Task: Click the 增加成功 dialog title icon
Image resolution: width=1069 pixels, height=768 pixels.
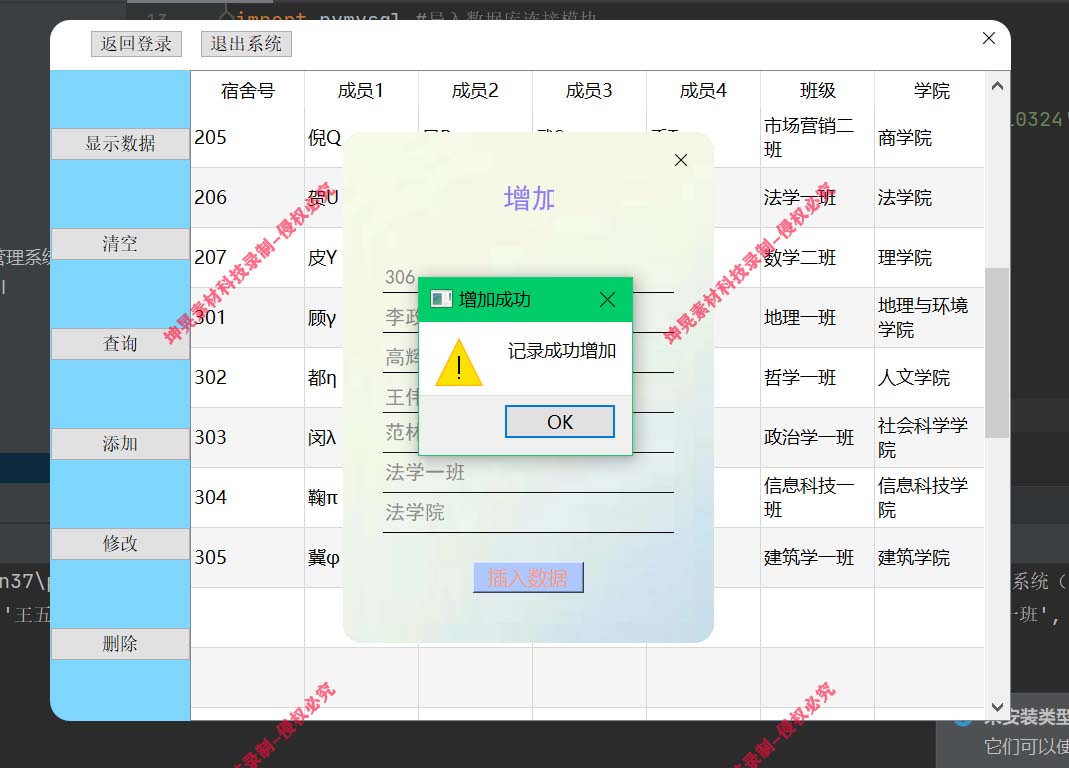Action: (x=441, y=299)
